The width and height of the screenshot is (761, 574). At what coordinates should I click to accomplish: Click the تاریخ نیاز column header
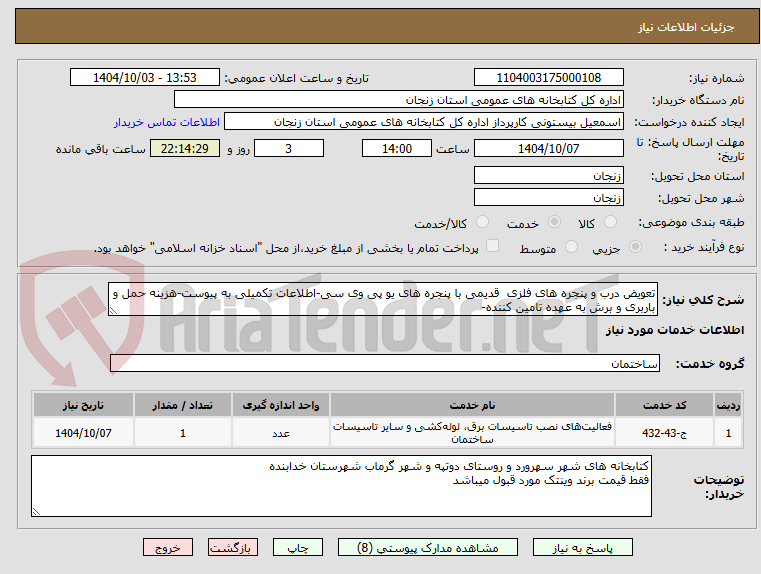coord(83,405)
